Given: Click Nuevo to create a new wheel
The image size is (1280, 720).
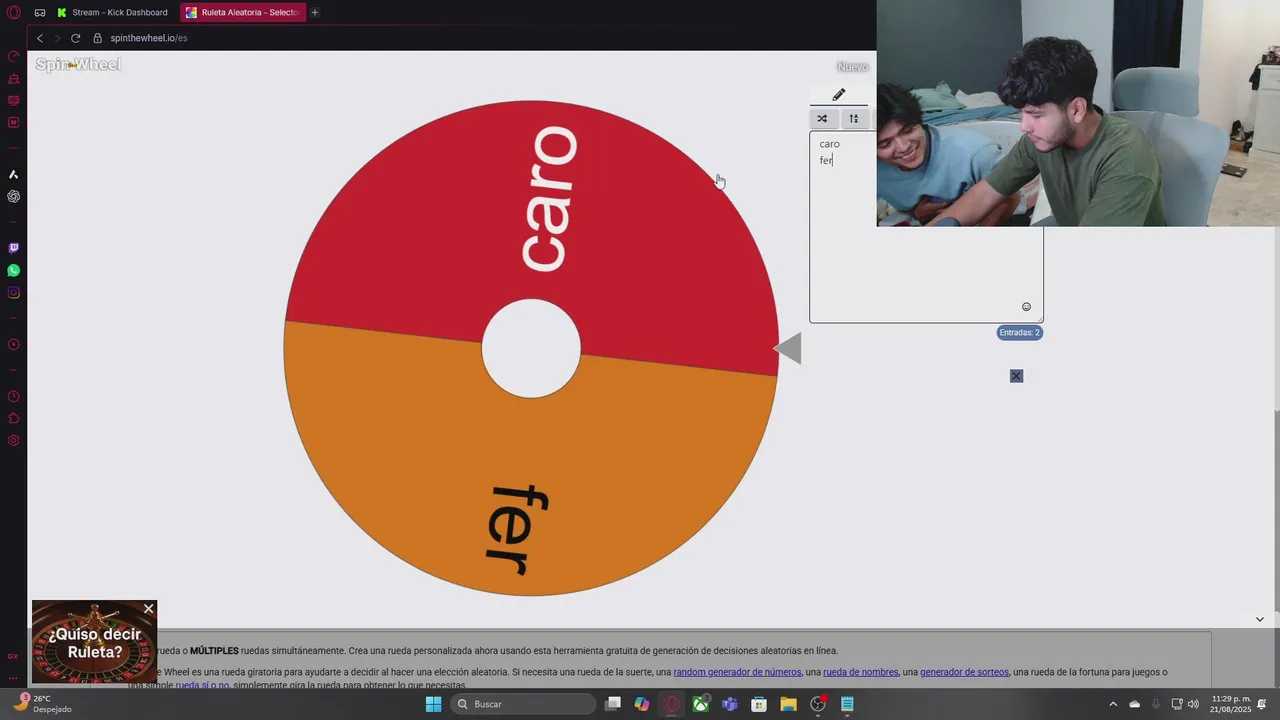Looking at the screenshot, I should tap(852, 67).
